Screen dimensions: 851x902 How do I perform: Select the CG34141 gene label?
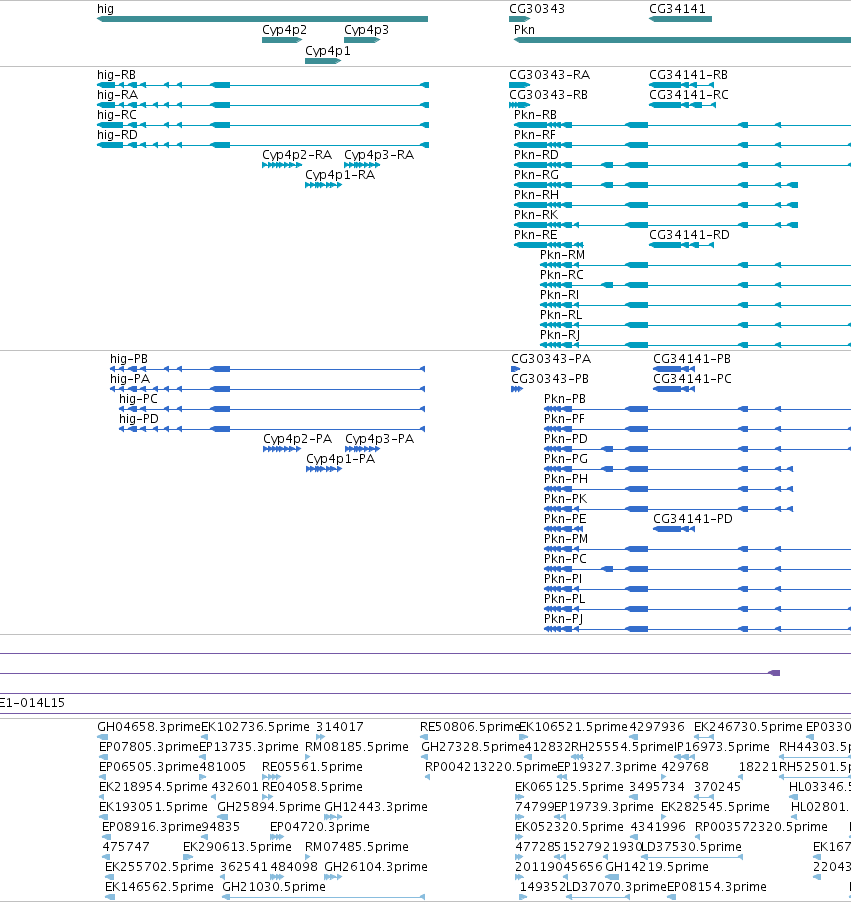[x=677, y=9]
